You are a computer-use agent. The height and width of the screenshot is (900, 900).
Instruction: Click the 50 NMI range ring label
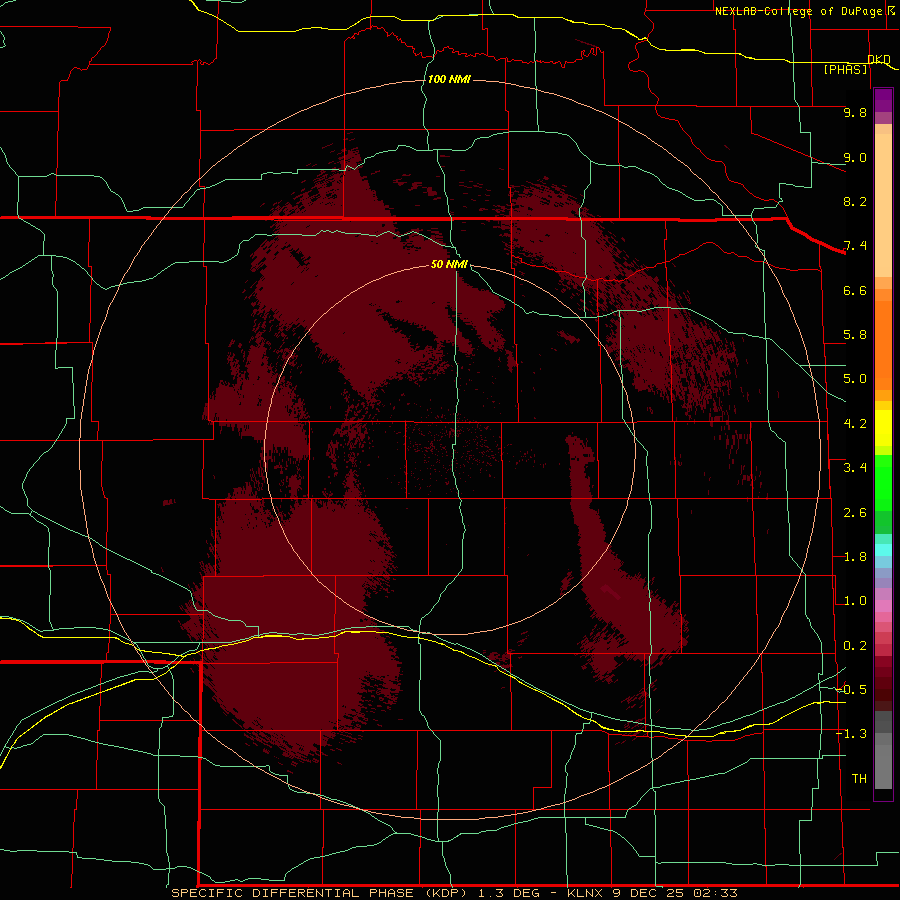click(449, 264)
